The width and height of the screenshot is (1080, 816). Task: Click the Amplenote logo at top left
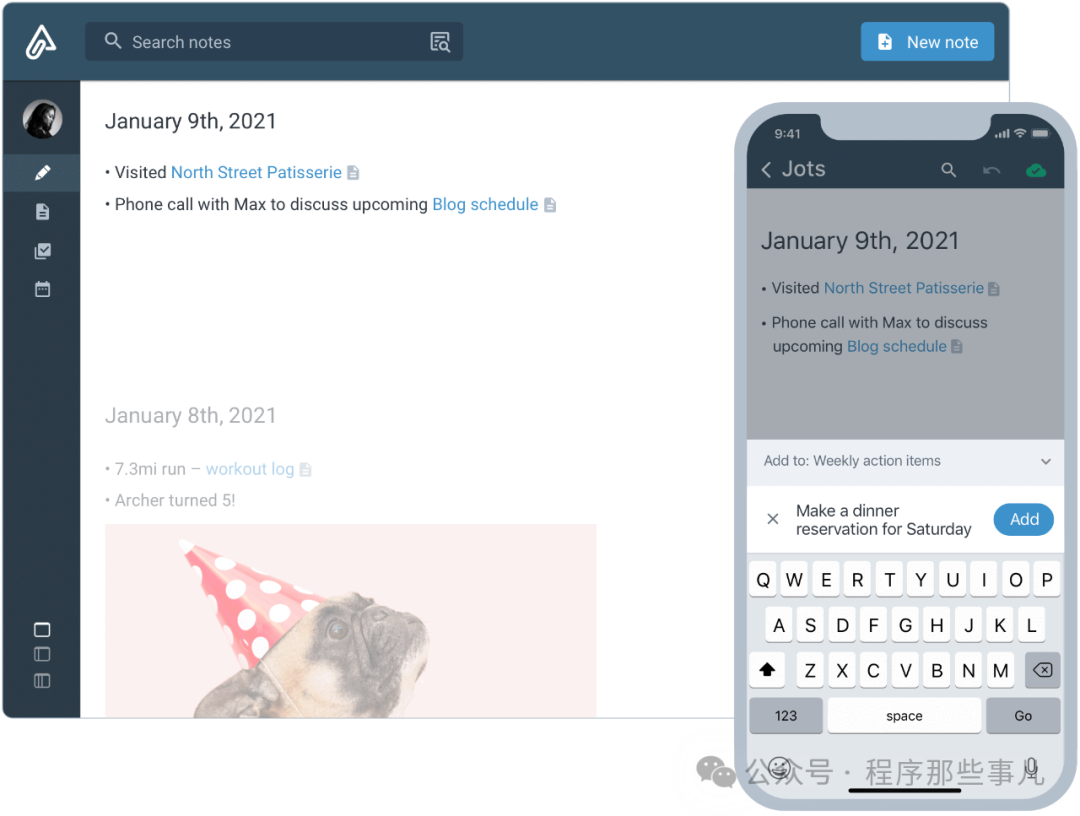pos(41,42)
